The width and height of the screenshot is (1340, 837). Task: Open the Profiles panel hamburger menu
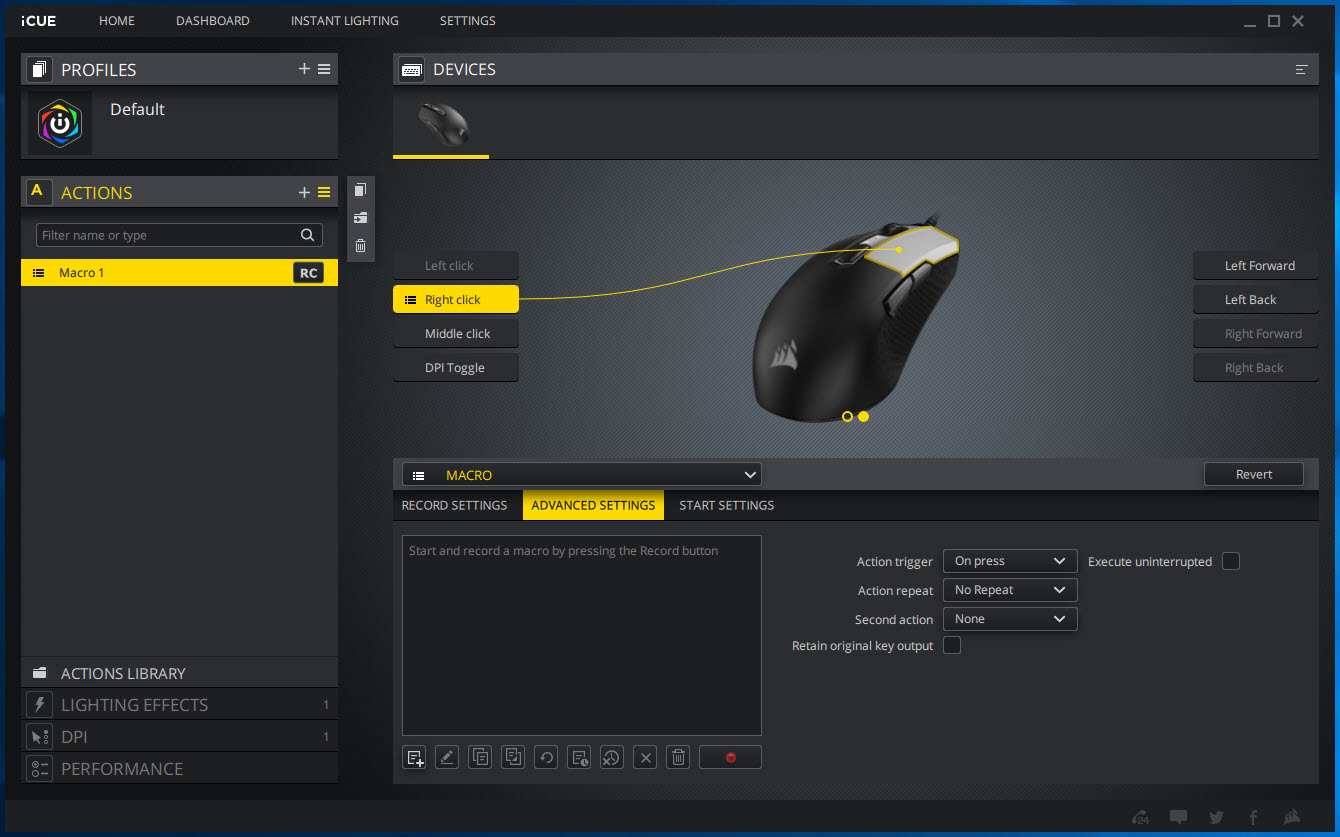click(324, 69)
